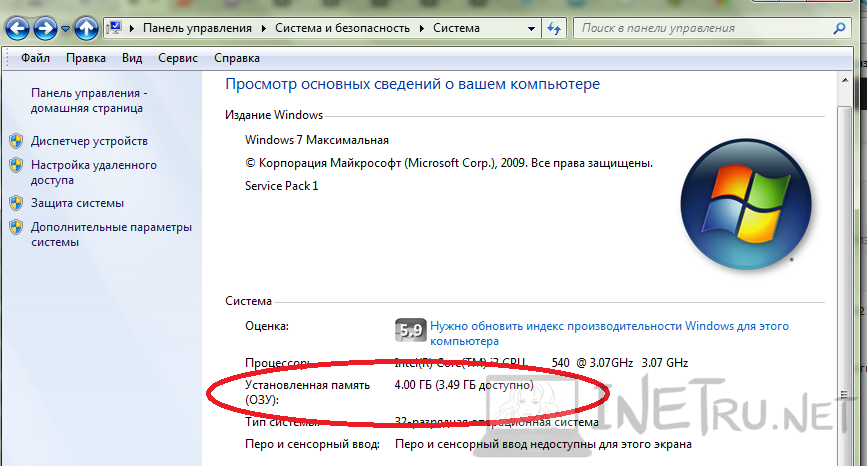Click the search magnifier icon
Viewport: 867px width, 466px height.
839,28
